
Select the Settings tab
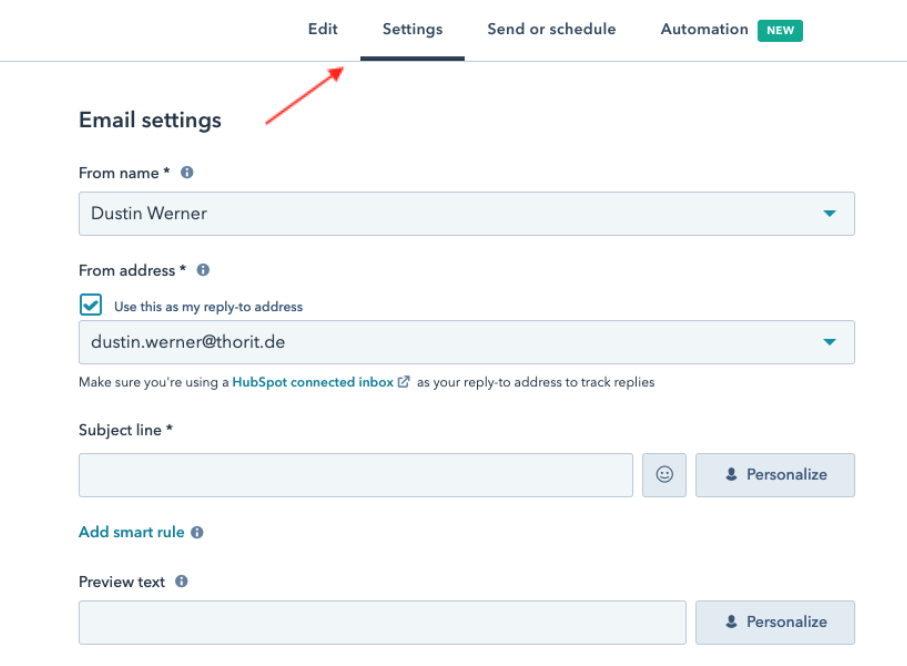click(x=412, y=29)
